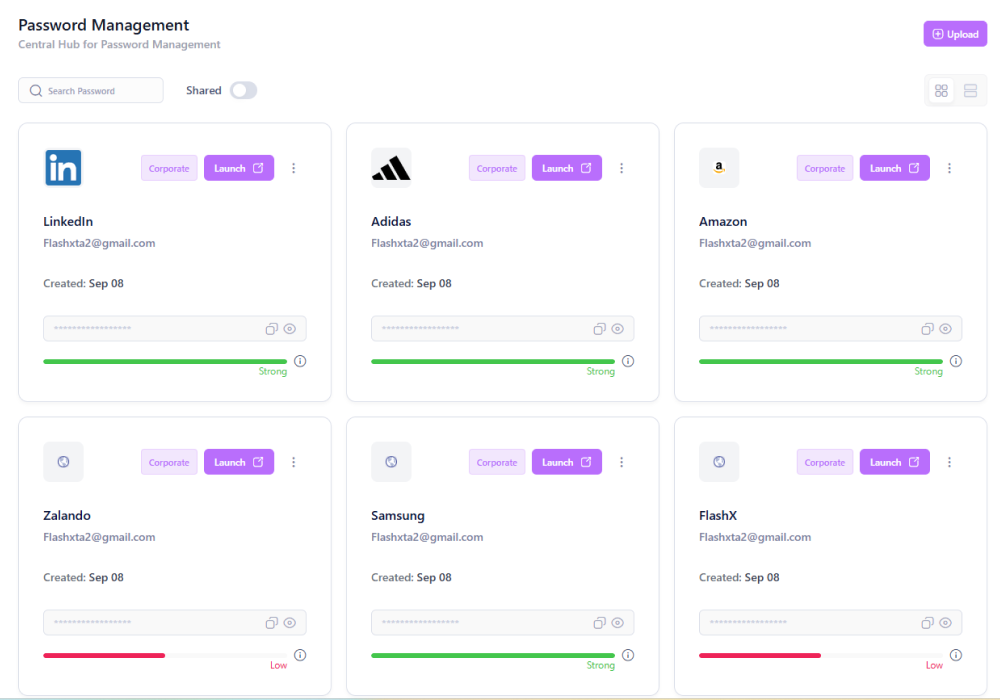Click the Corporate tag on Adidas card
Viewport: 1000px width, 700px height.
pyautogui.click(x=497, y=168)
